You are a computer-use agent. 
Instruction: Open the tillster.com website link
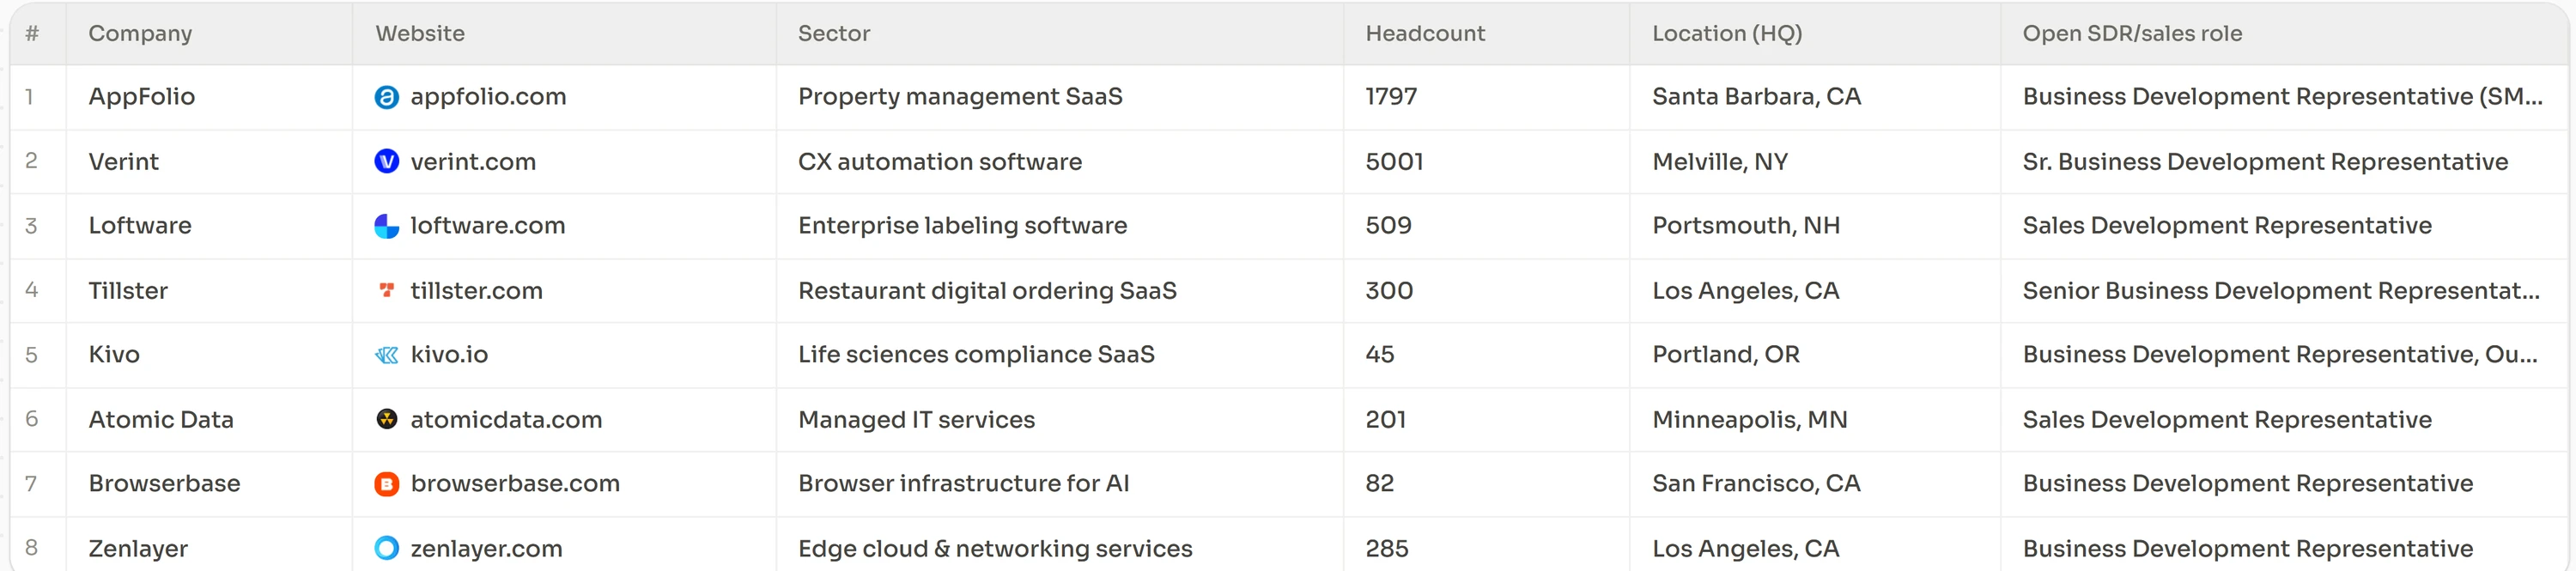tap(476, 291)
